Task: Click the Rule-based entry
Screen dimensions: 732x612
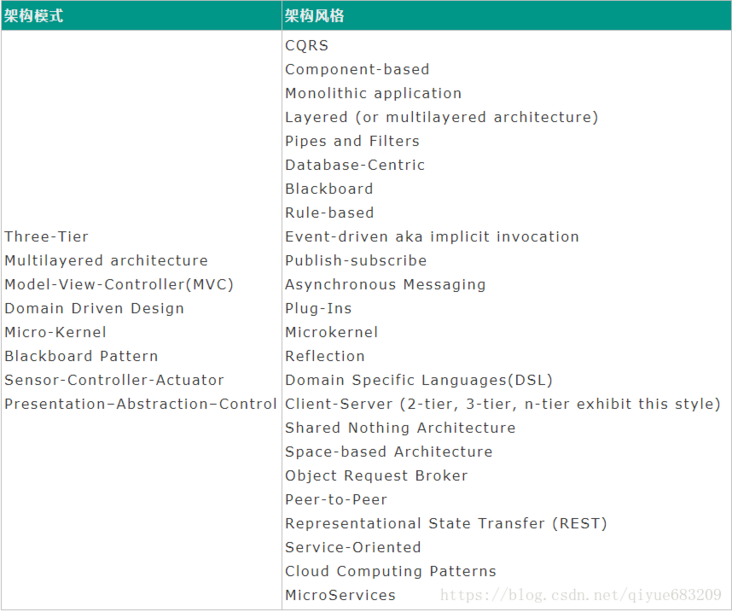Action: [329, 213]
